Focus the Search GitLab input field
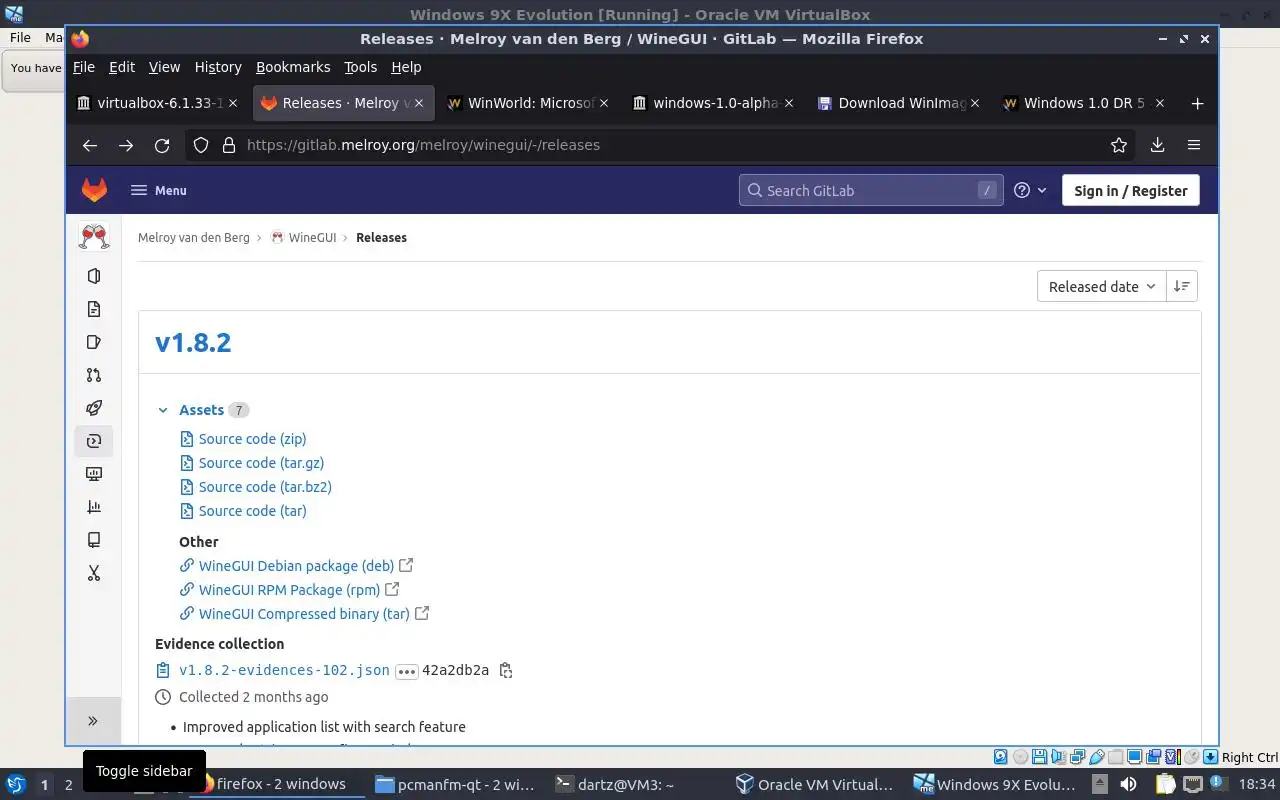This screenshot has height=800, width=1280. click(870, 190)
